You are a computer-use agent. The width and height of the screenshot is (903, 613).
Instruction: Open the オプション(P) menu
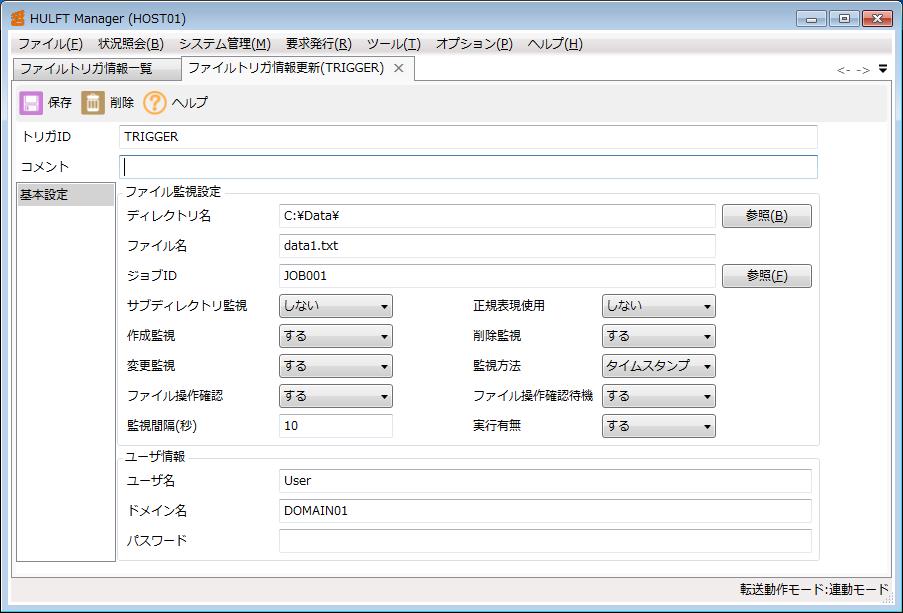pos(474,44)
